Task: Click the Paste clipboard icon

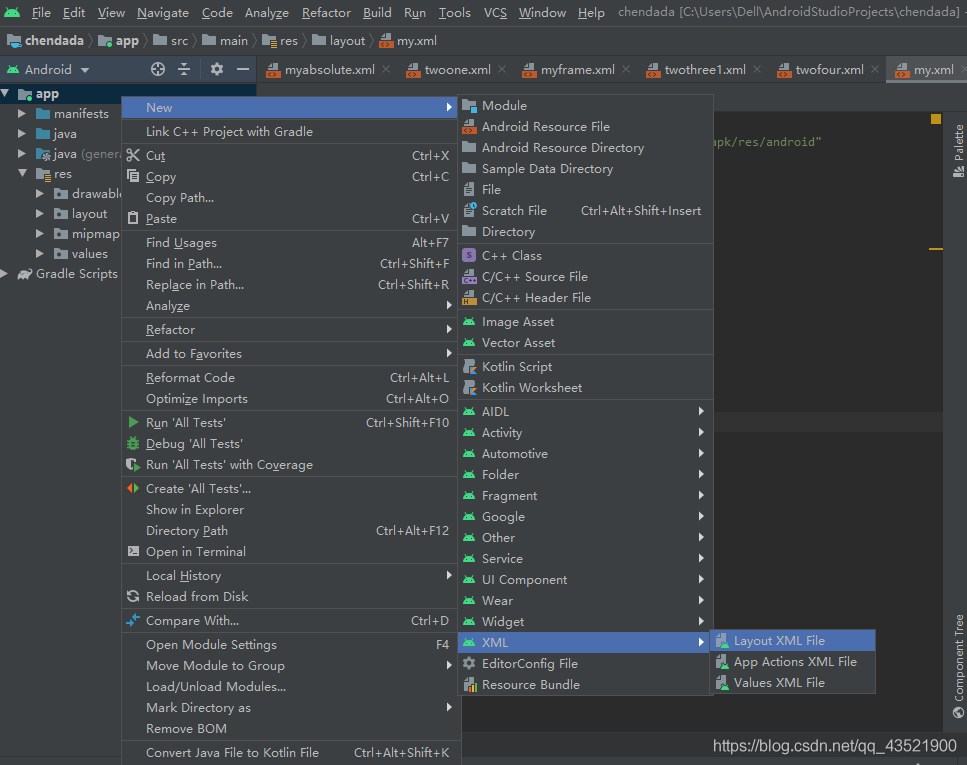Action: [133, 218]
